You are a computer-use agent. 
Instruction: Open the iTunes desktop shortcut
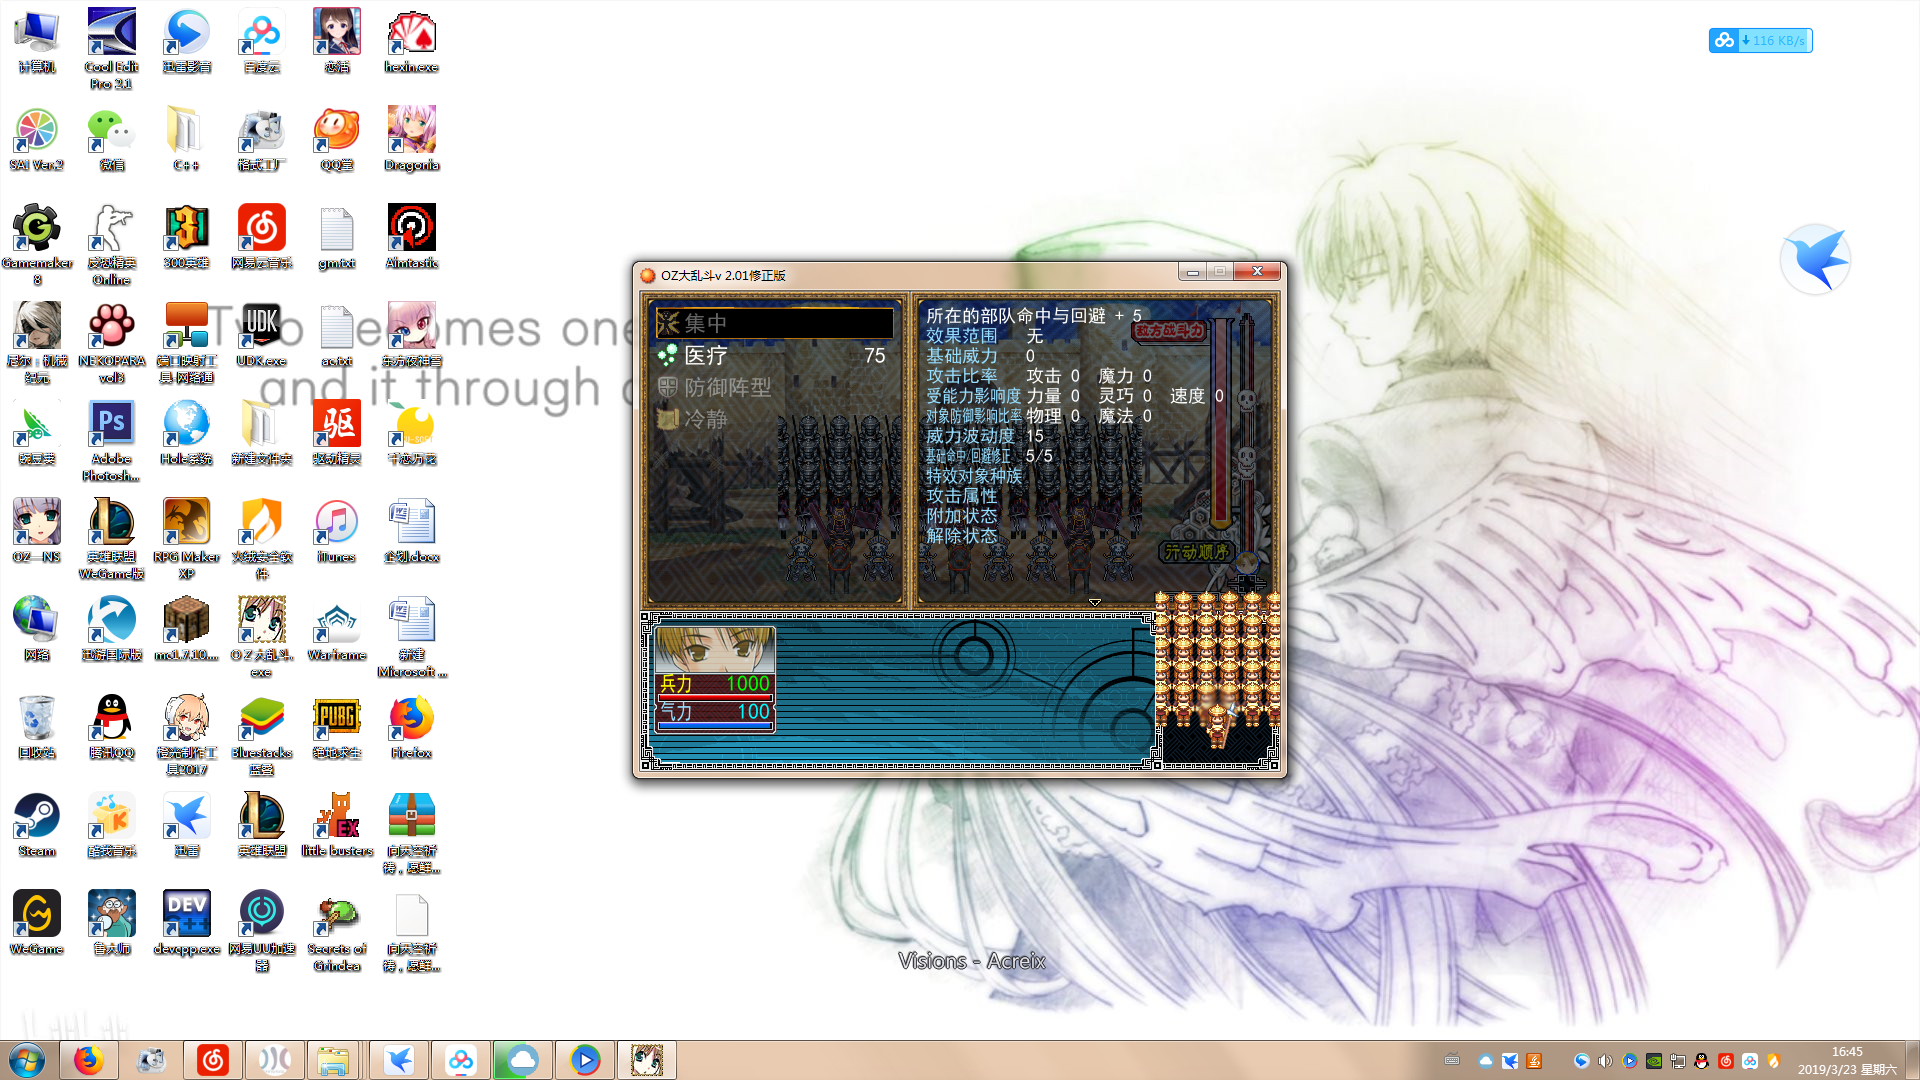coord(336,531)
